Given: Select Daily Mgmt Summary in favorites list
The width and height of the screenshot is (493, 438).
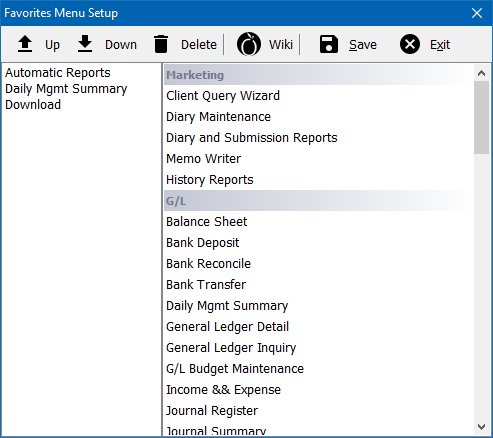Looking at the screenshot, I should coord(66,89).
